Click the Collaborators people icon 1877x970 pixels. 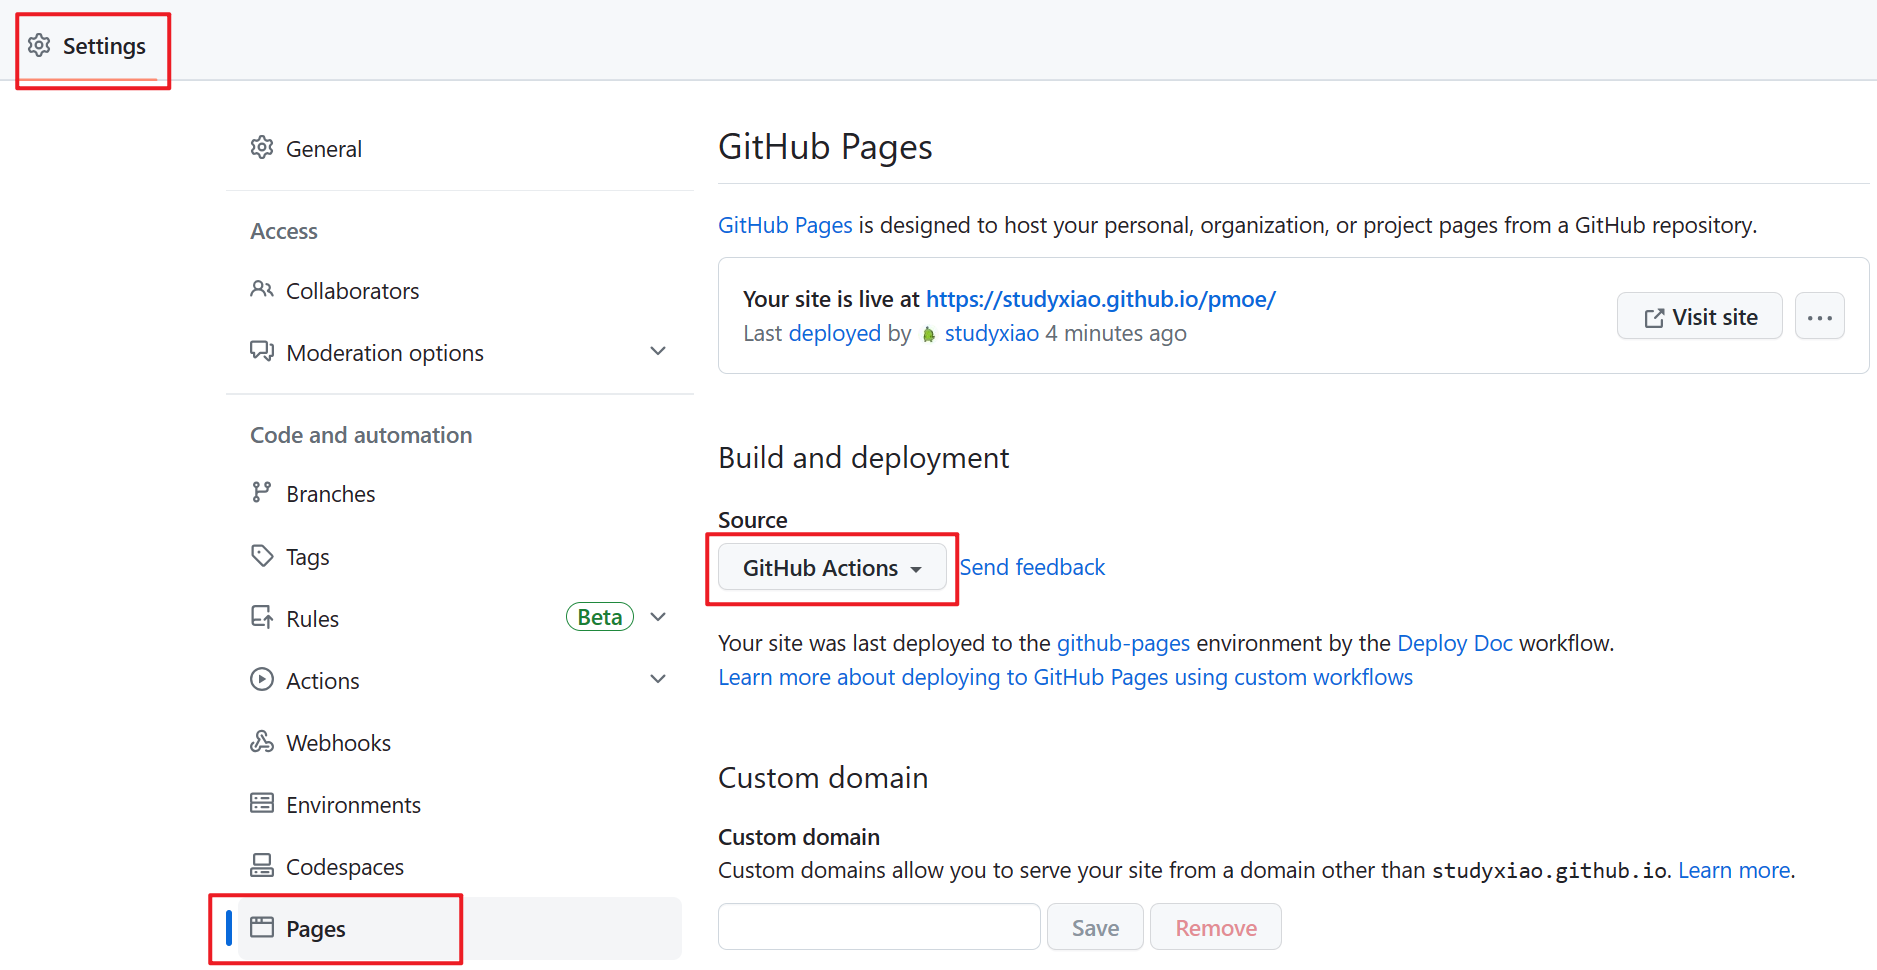click(262, 290)
